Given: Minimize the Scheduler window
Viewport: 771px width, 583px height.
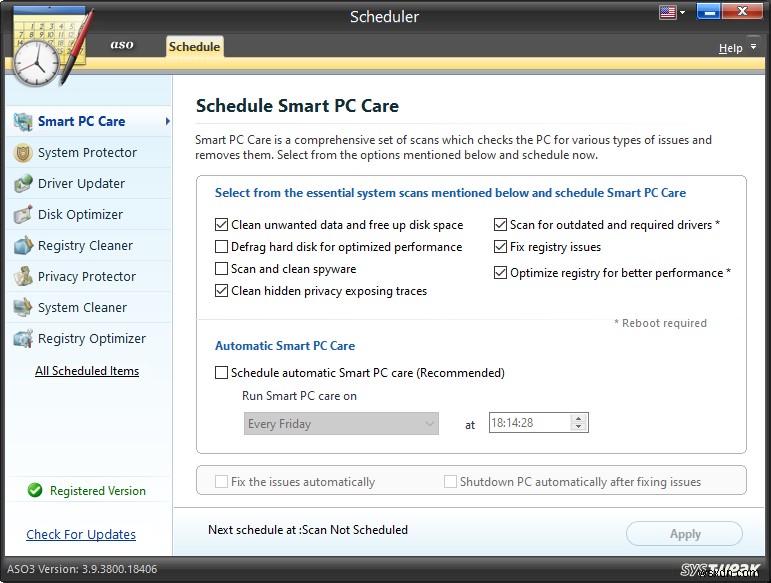Looking at the screenshot, I should pyautogui.click(x=709, y=12).
